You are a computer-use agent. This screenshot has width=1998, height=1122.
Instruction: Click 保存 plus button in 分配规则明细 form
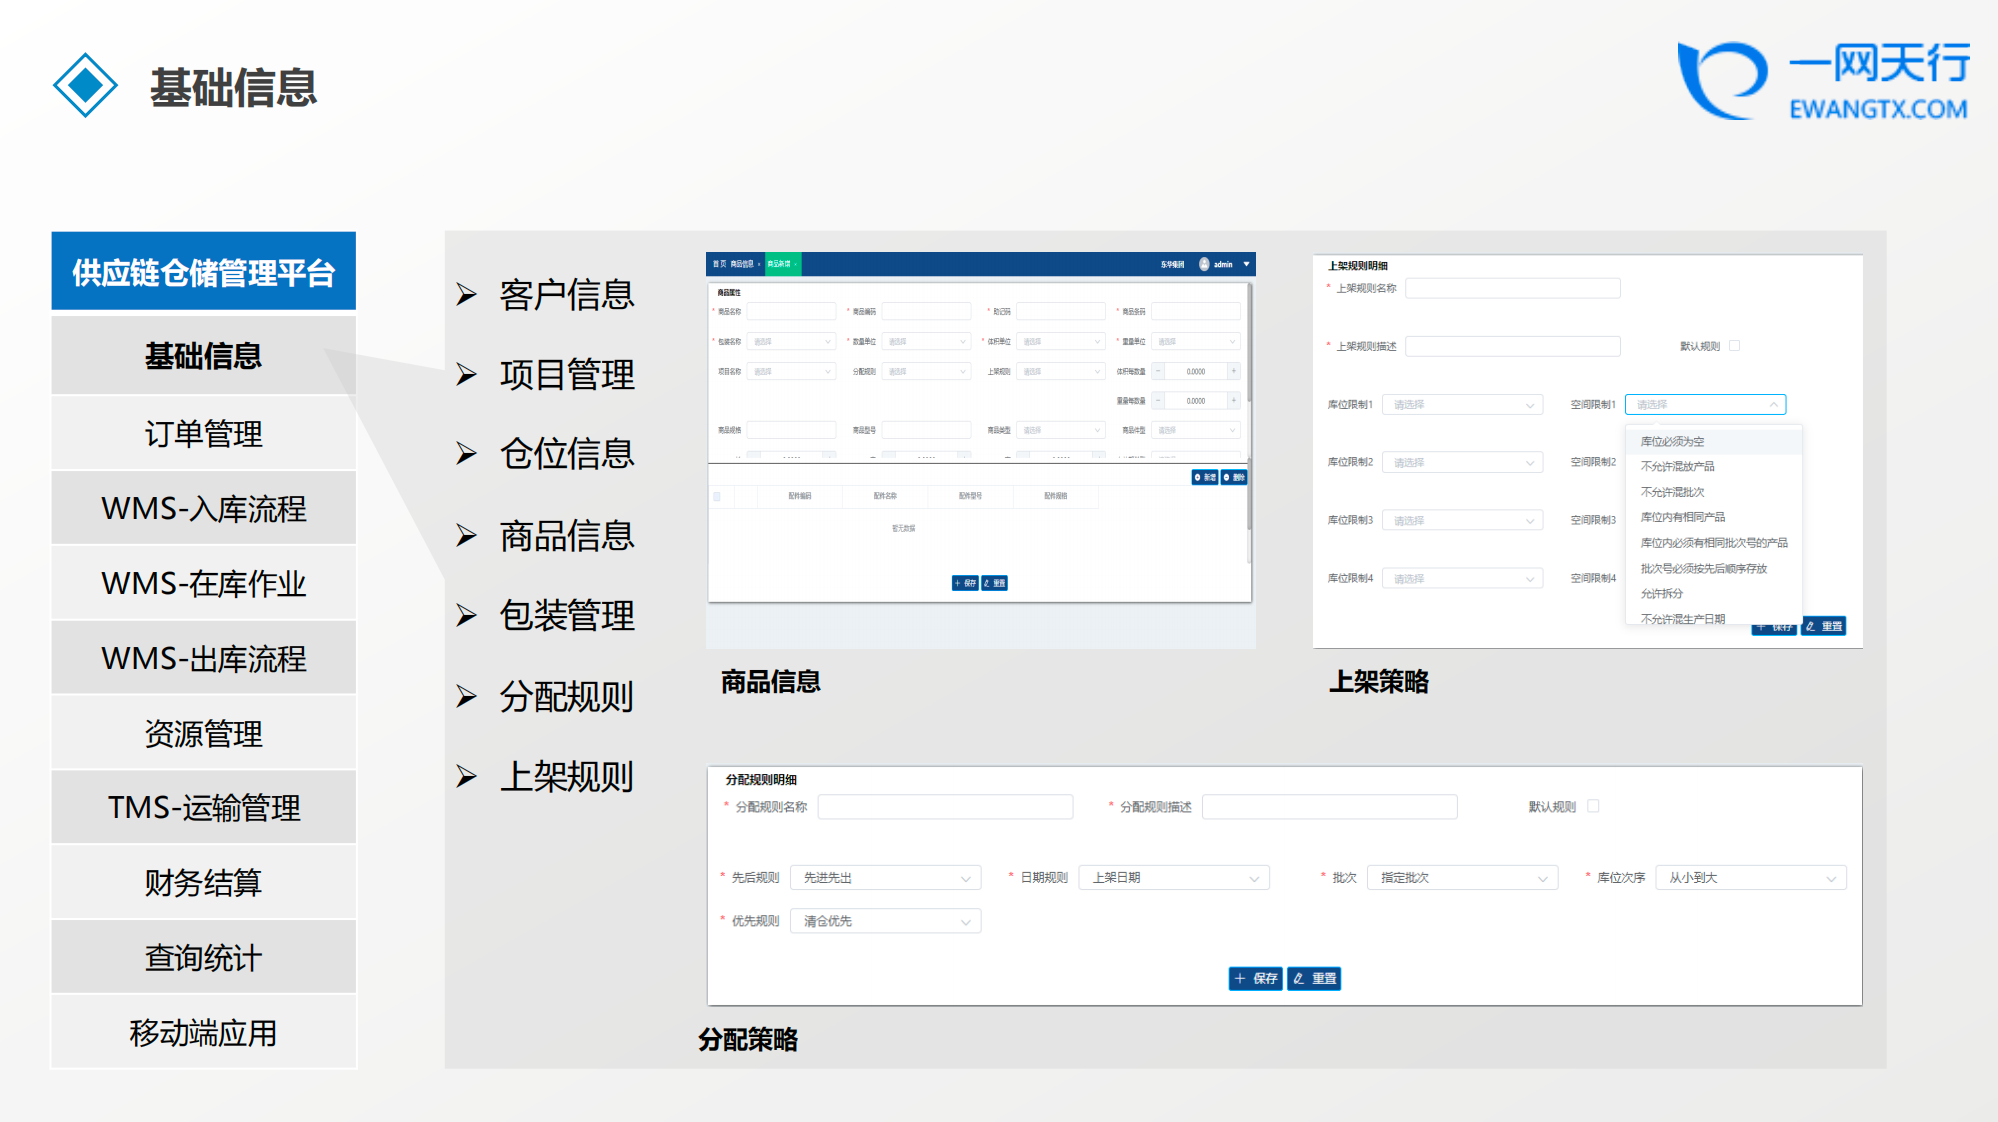click(1255, 978)
